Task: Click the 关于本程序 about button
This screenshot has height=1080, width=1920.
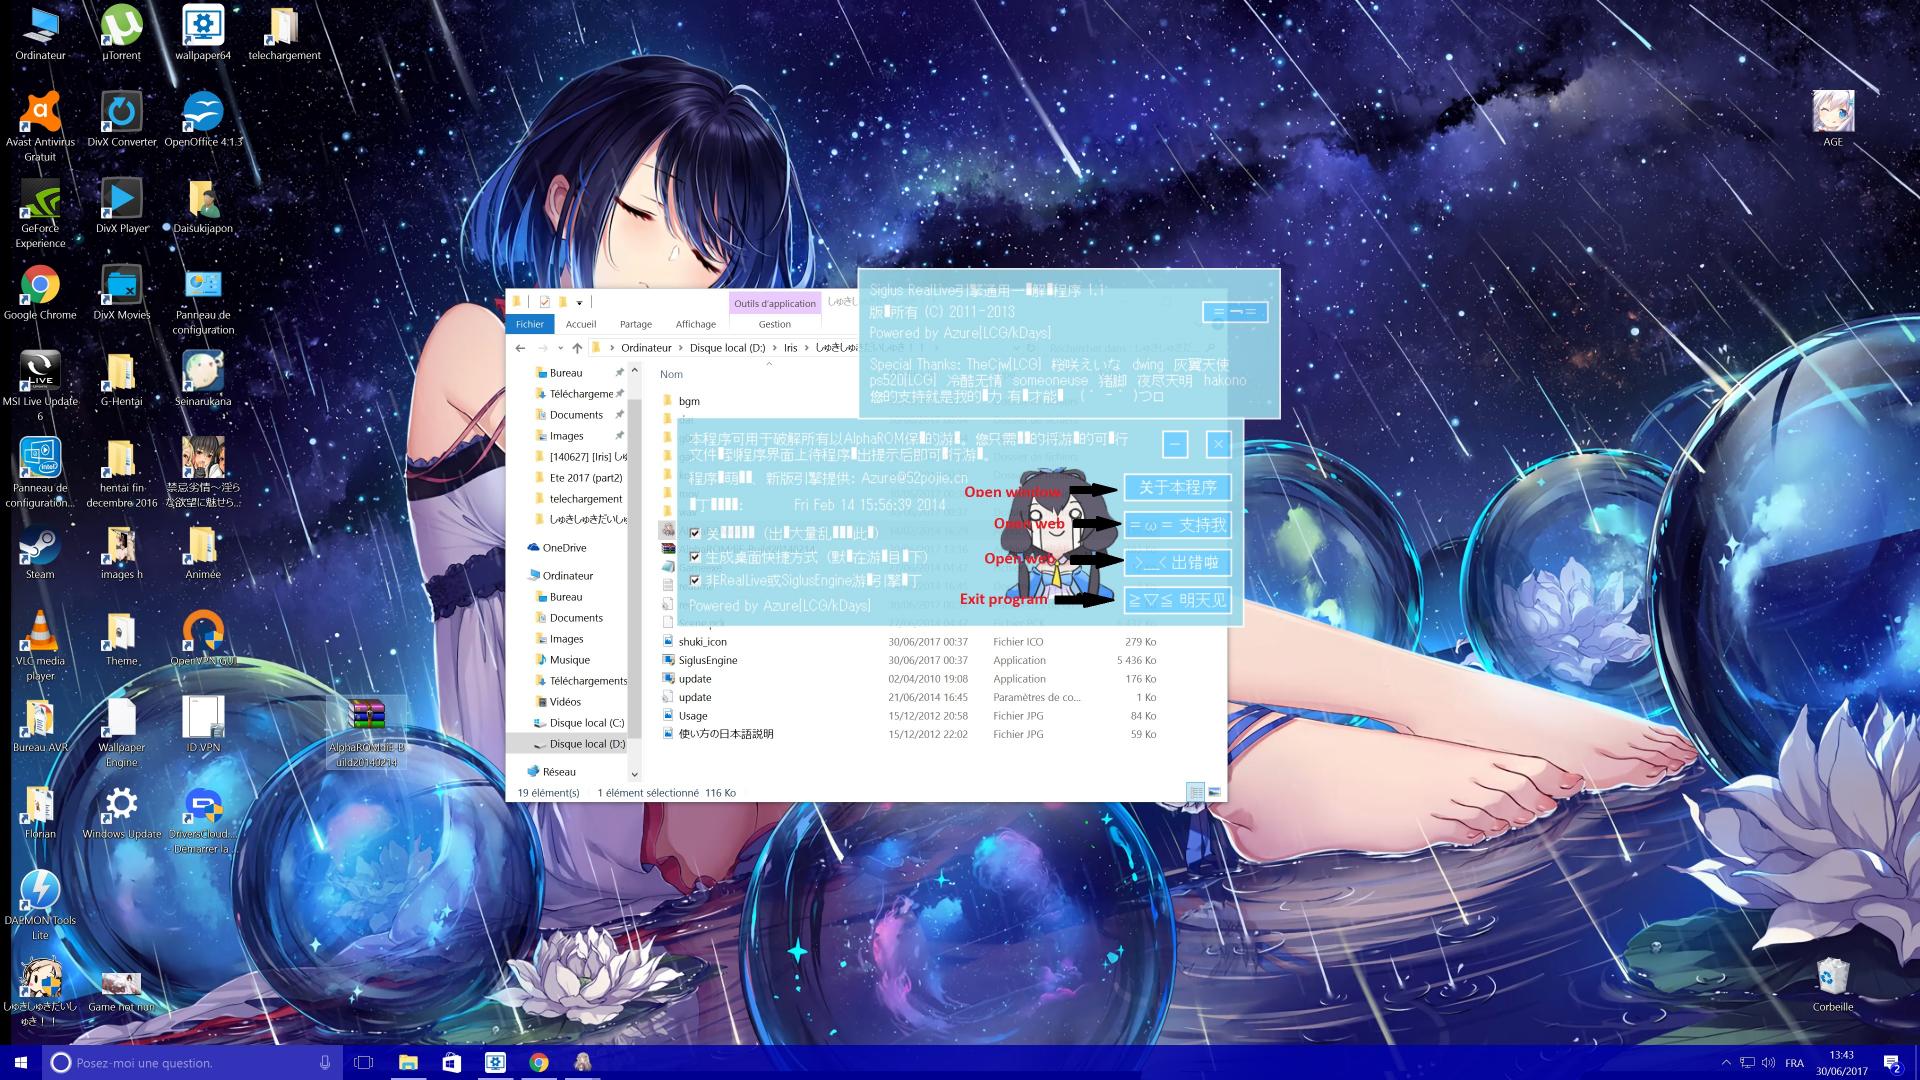Action: coord(1177,487)
